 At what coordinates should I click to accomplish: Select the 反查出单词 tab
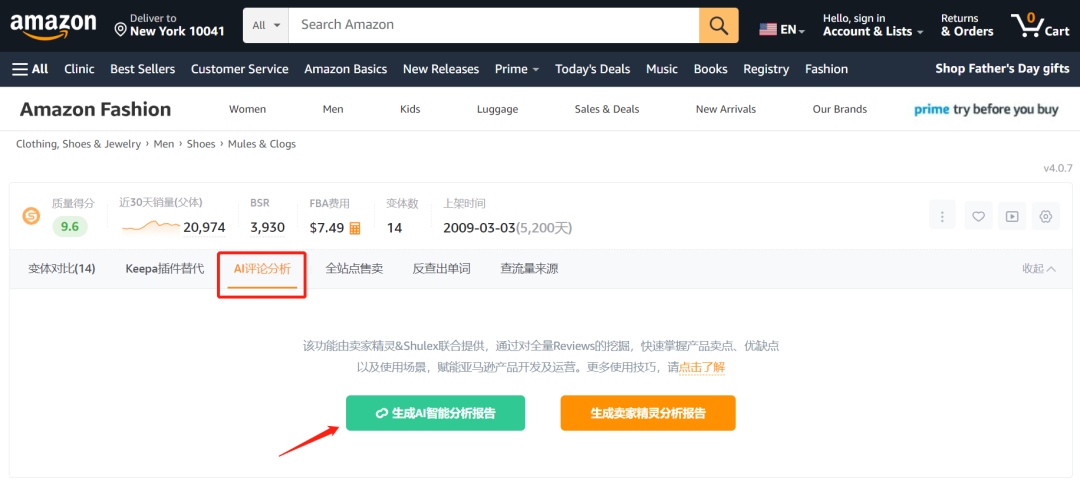(x=441, y=269)
